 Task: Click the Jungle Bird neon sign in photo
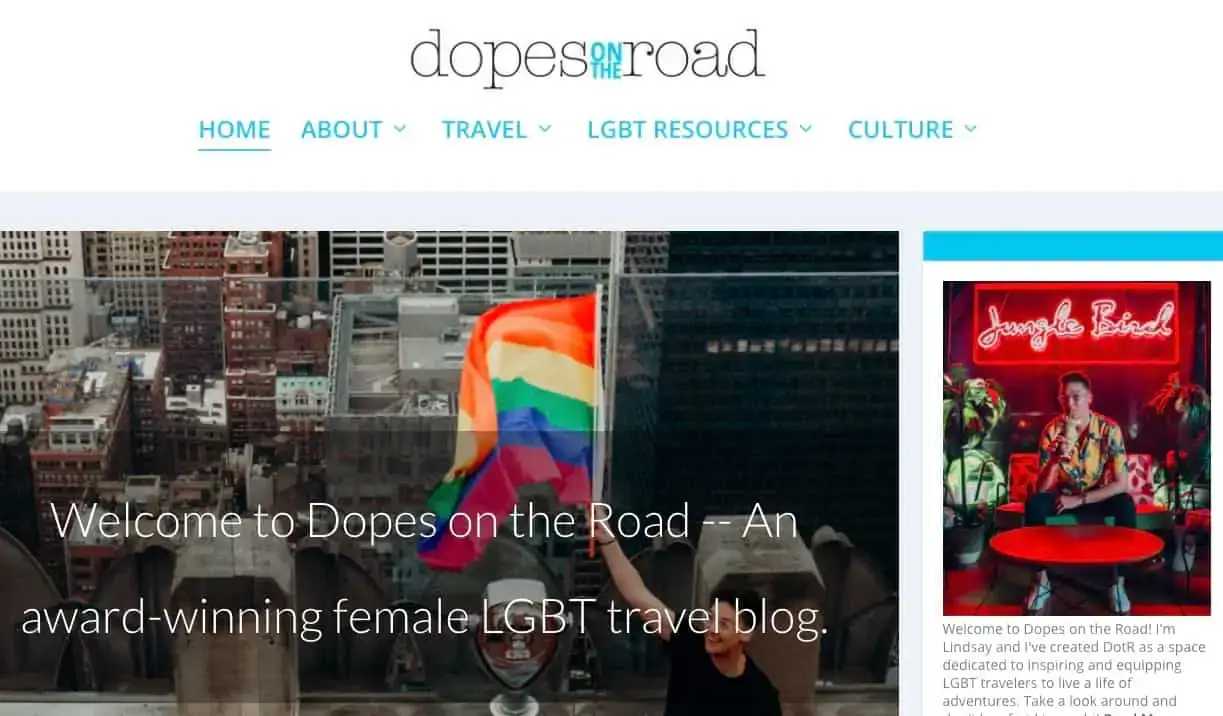click(1076, 322)
